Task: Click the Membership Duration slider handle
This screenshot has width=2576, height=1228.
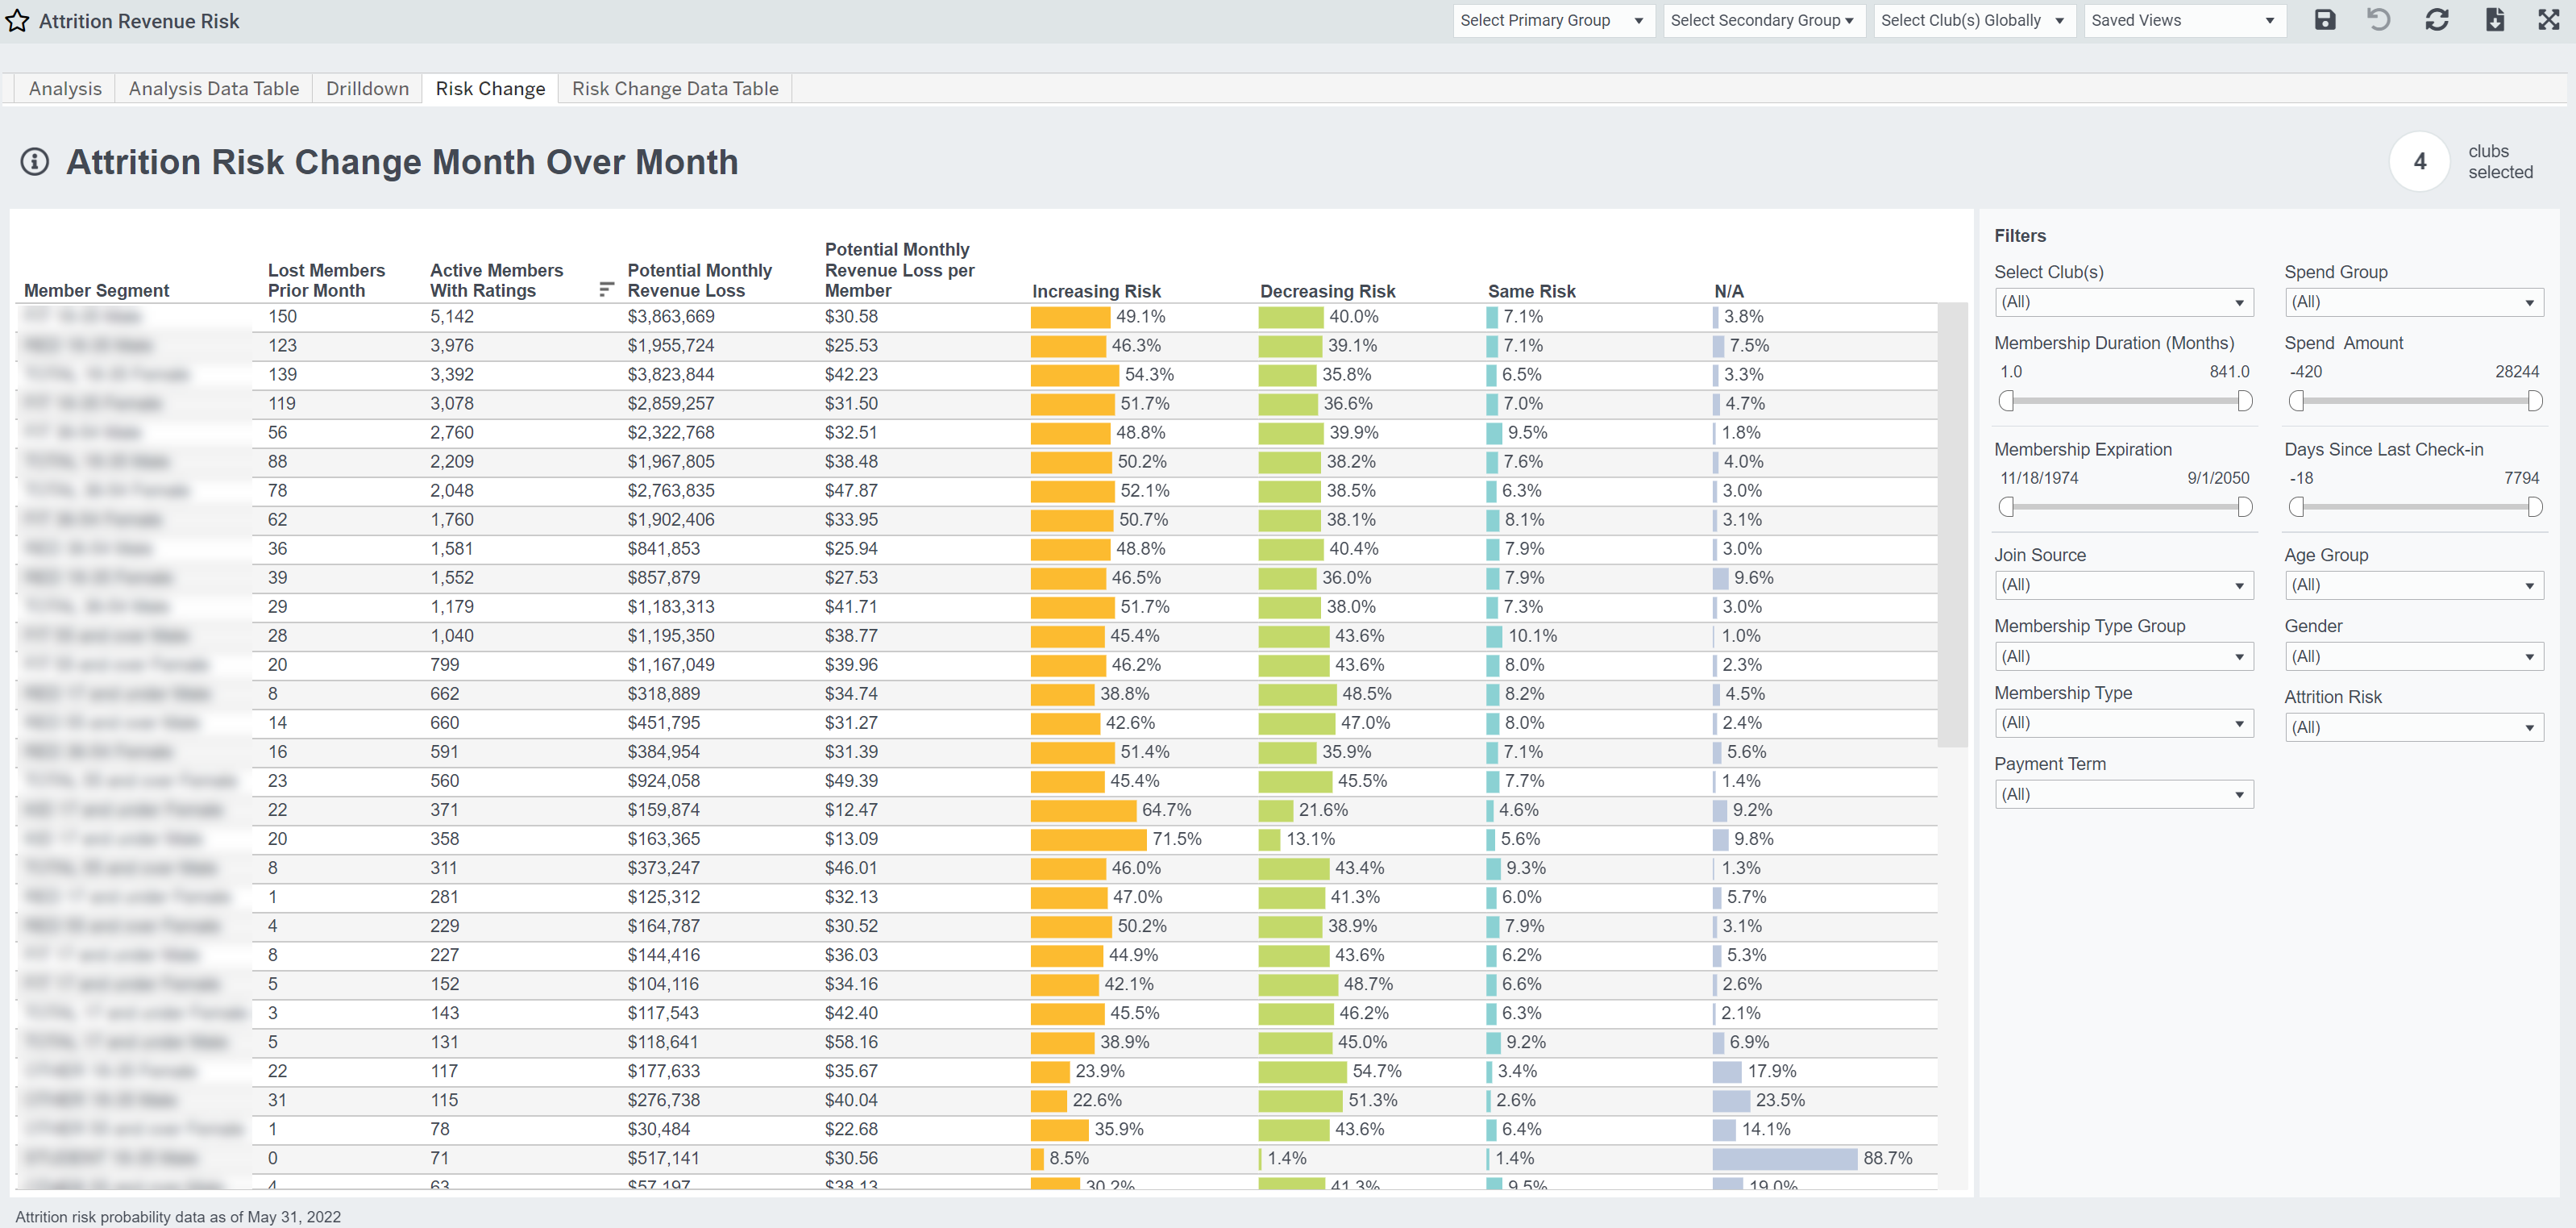Action: click(x=2008, y=401)
